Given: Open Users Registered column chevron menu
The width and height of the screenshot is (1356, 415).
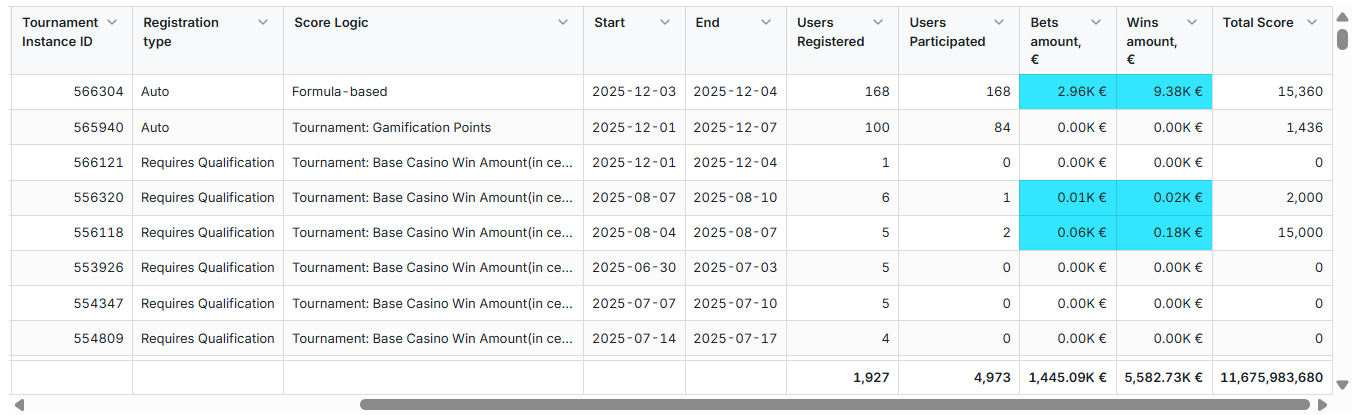Looking at the screenshot, I should pos(878,22).
